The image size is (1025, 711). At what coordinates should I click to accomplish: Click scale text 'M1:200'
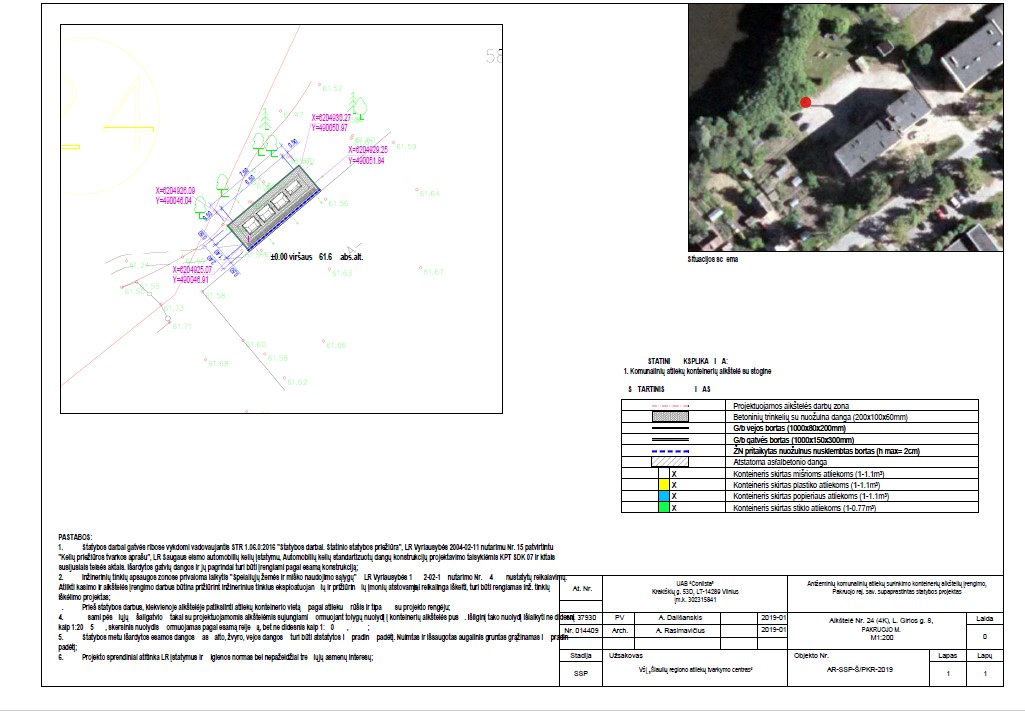[x=882, y=638]
